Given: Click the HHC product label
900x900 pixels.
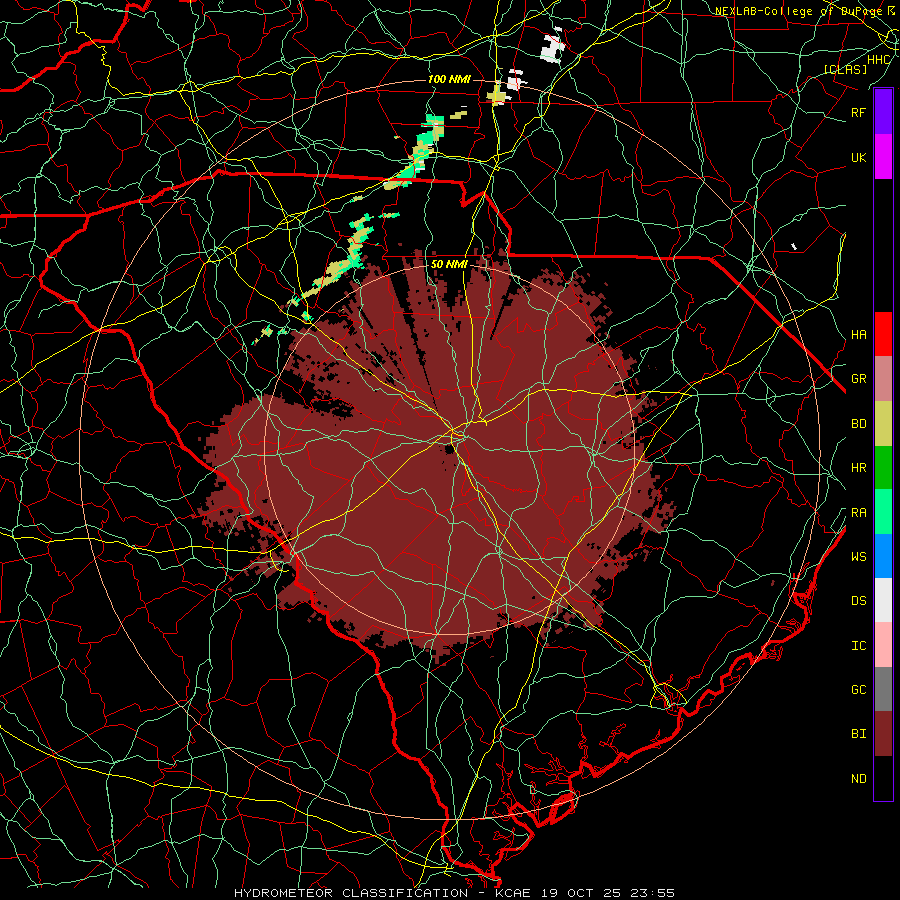Looking at the screenshot, I should point(879,60).
